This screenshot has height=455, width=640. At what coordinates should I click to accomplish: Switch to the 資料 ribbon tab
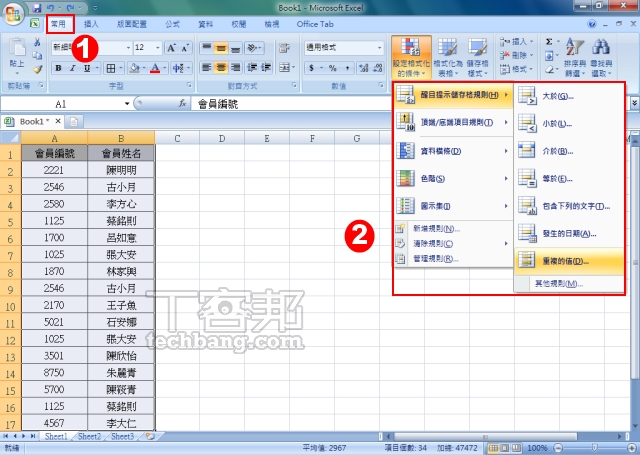pos(206,24)
